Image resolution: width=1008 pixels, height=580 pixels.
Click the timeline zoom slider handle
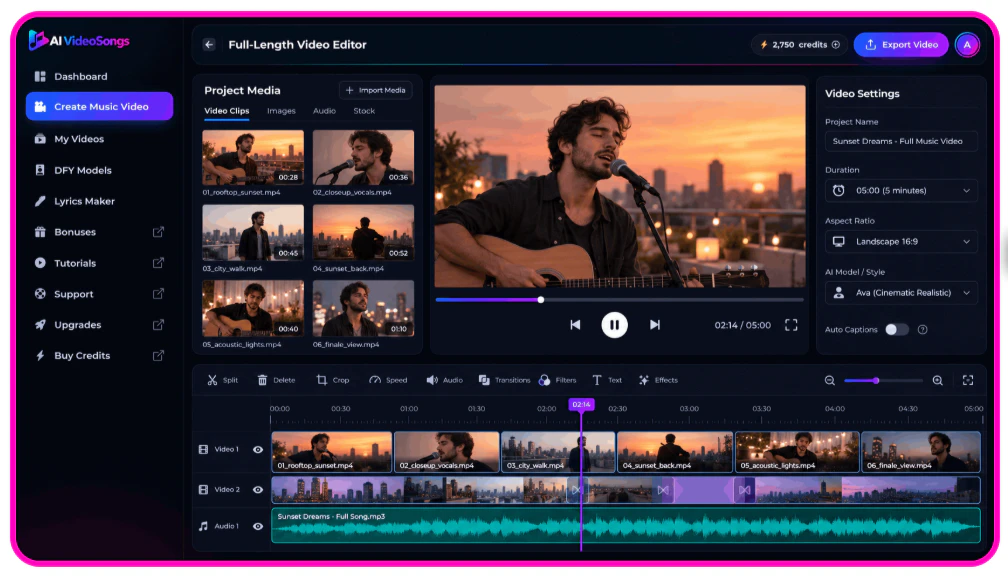coord(876,381)
